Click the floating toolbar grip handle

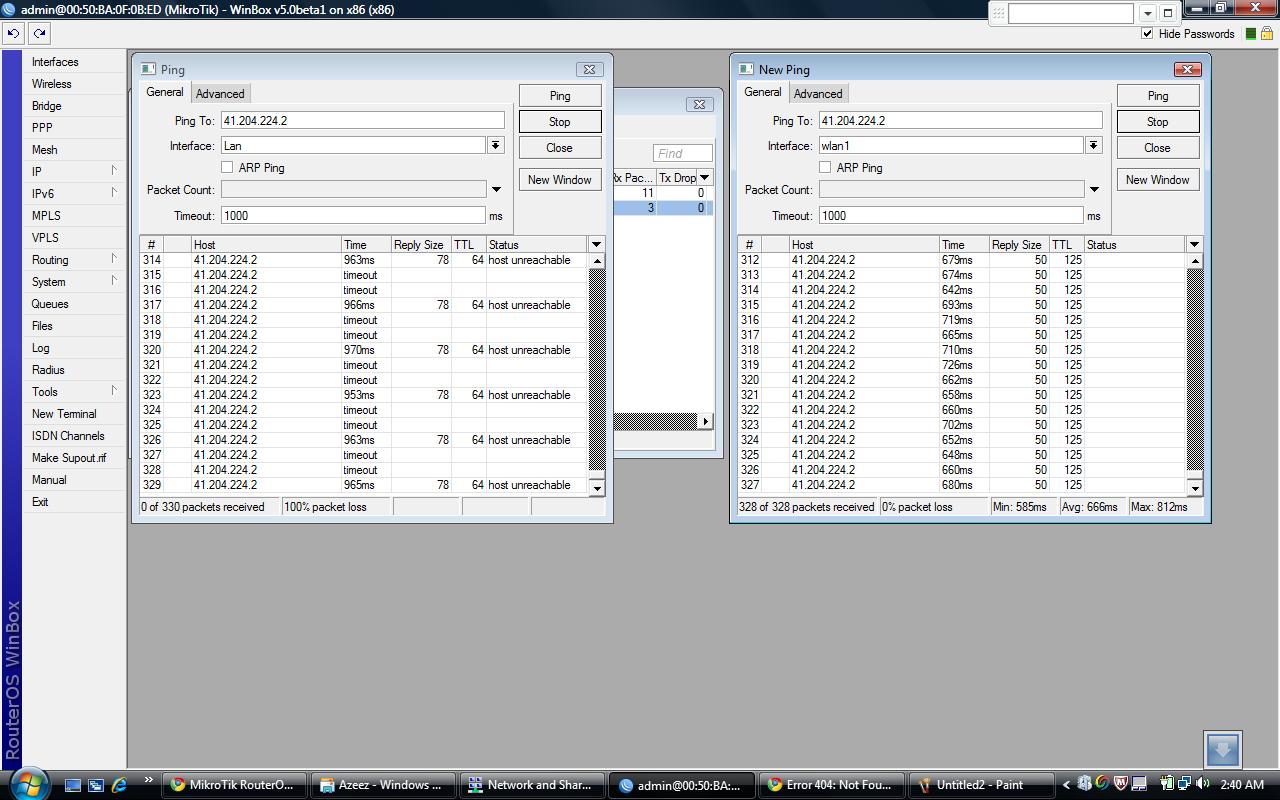[x=997, y=13]
